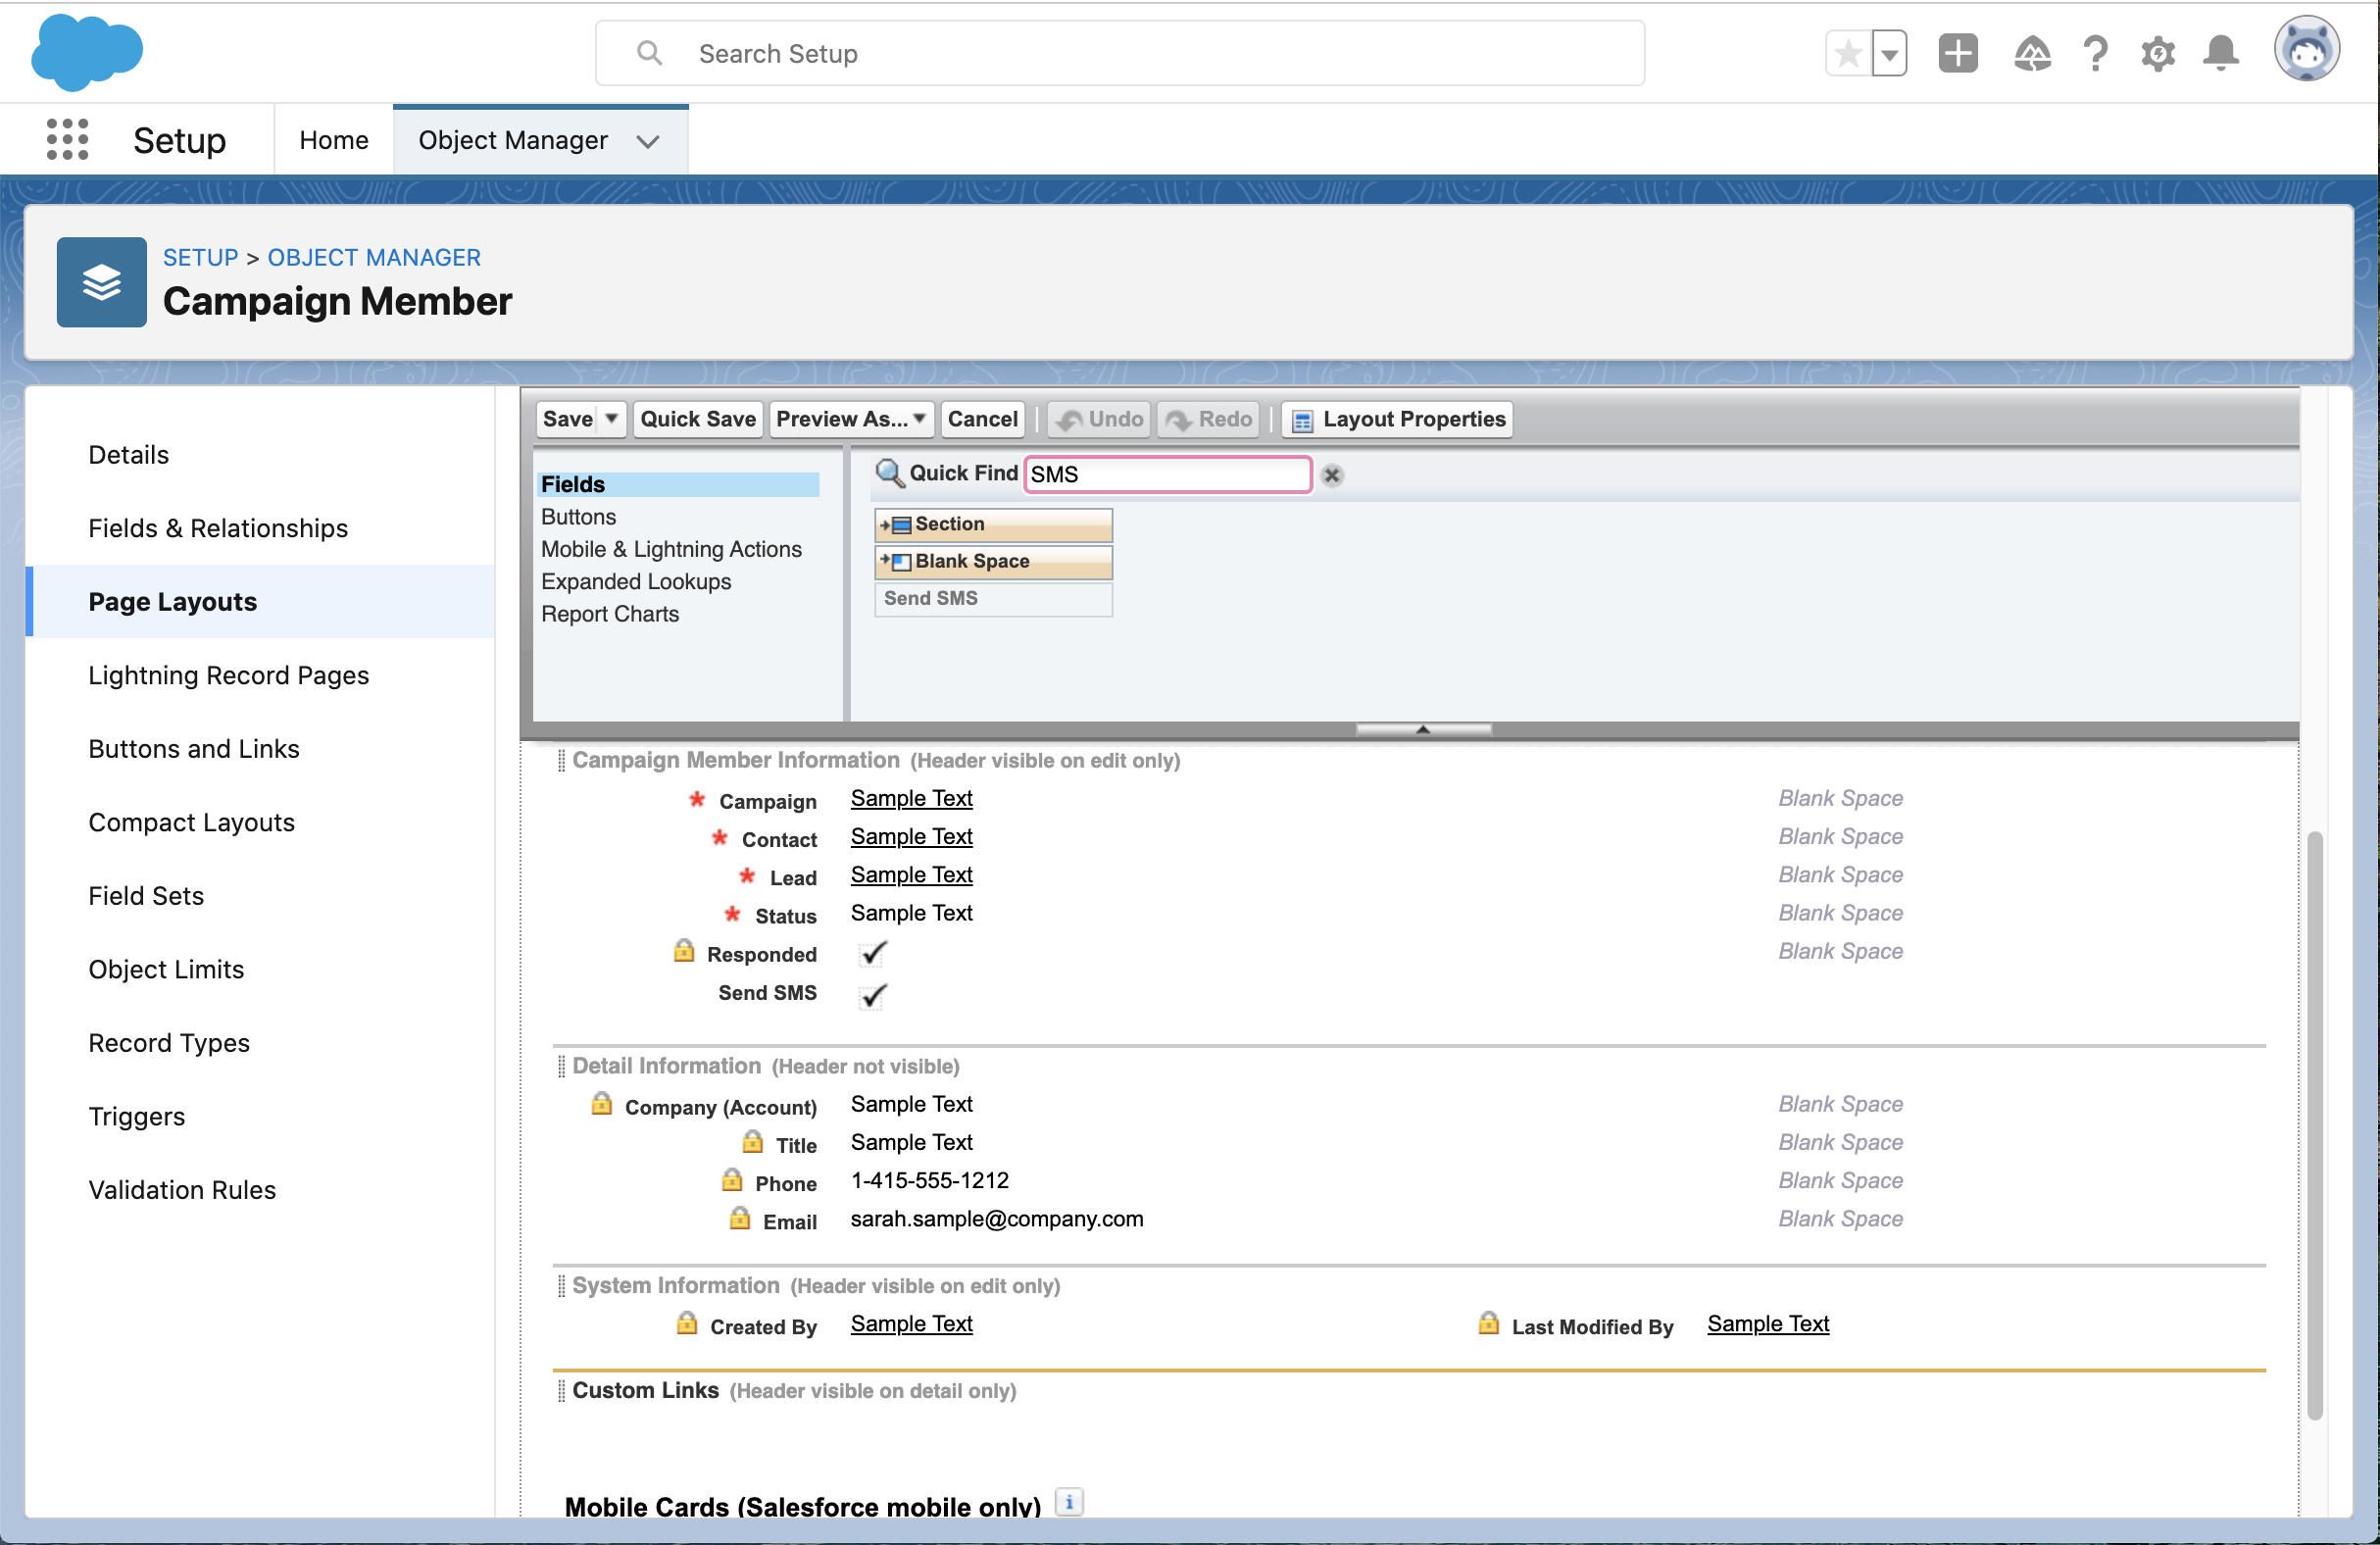2380x1545 pixels.
Task: Open the Trailhead guidance icon
Action: [2032, 53]
